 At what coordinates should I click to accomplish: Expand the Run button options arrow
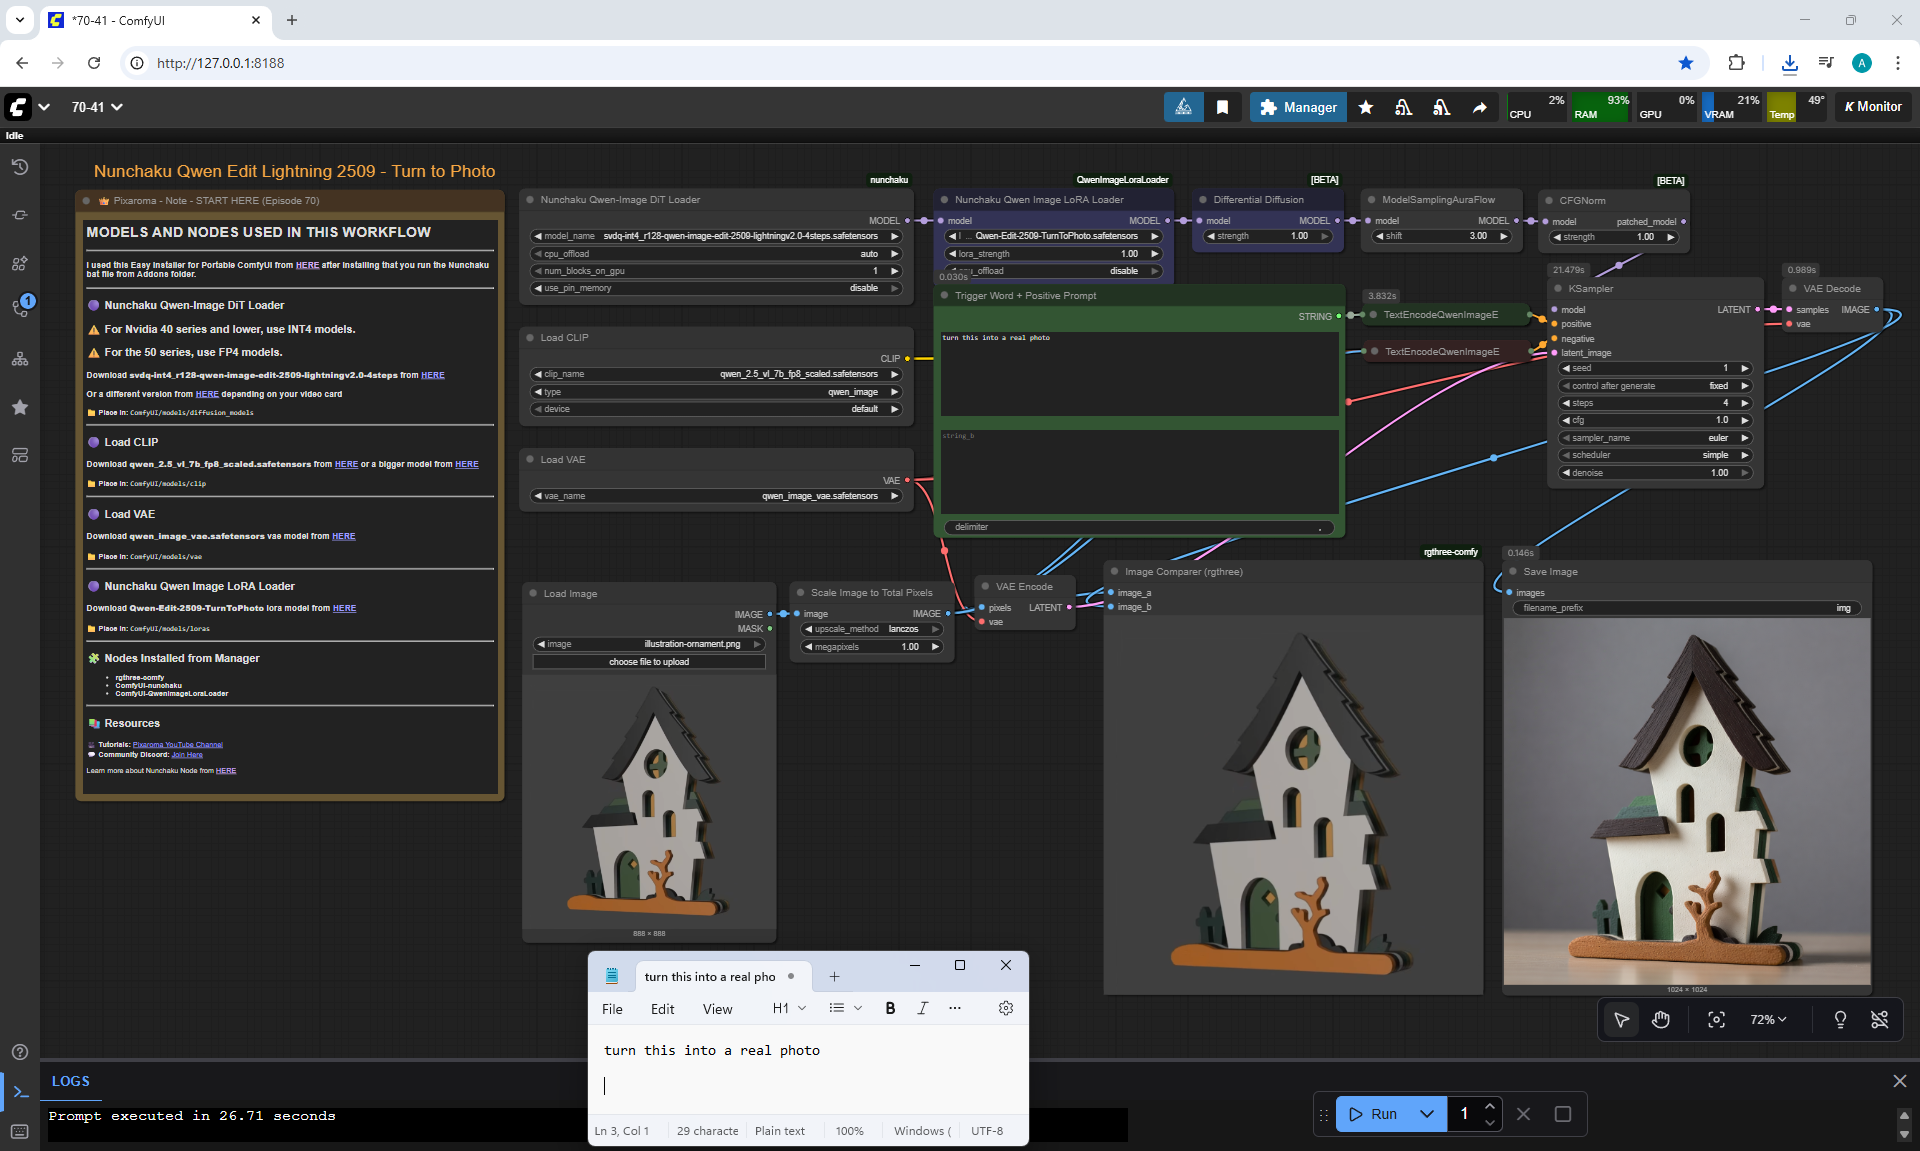[1427, 1114]
